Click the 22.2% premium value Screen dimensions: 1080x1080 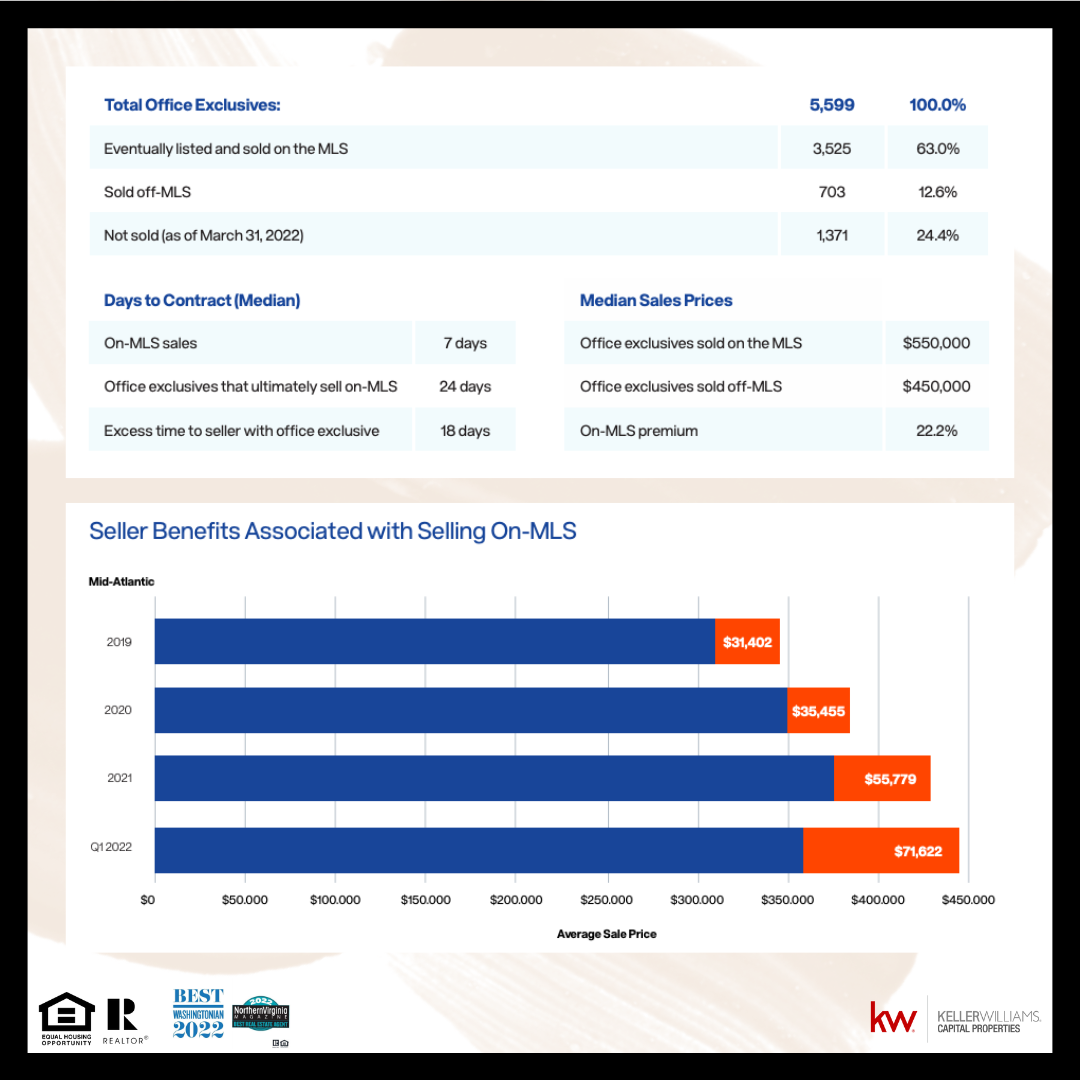coord(937,430)
